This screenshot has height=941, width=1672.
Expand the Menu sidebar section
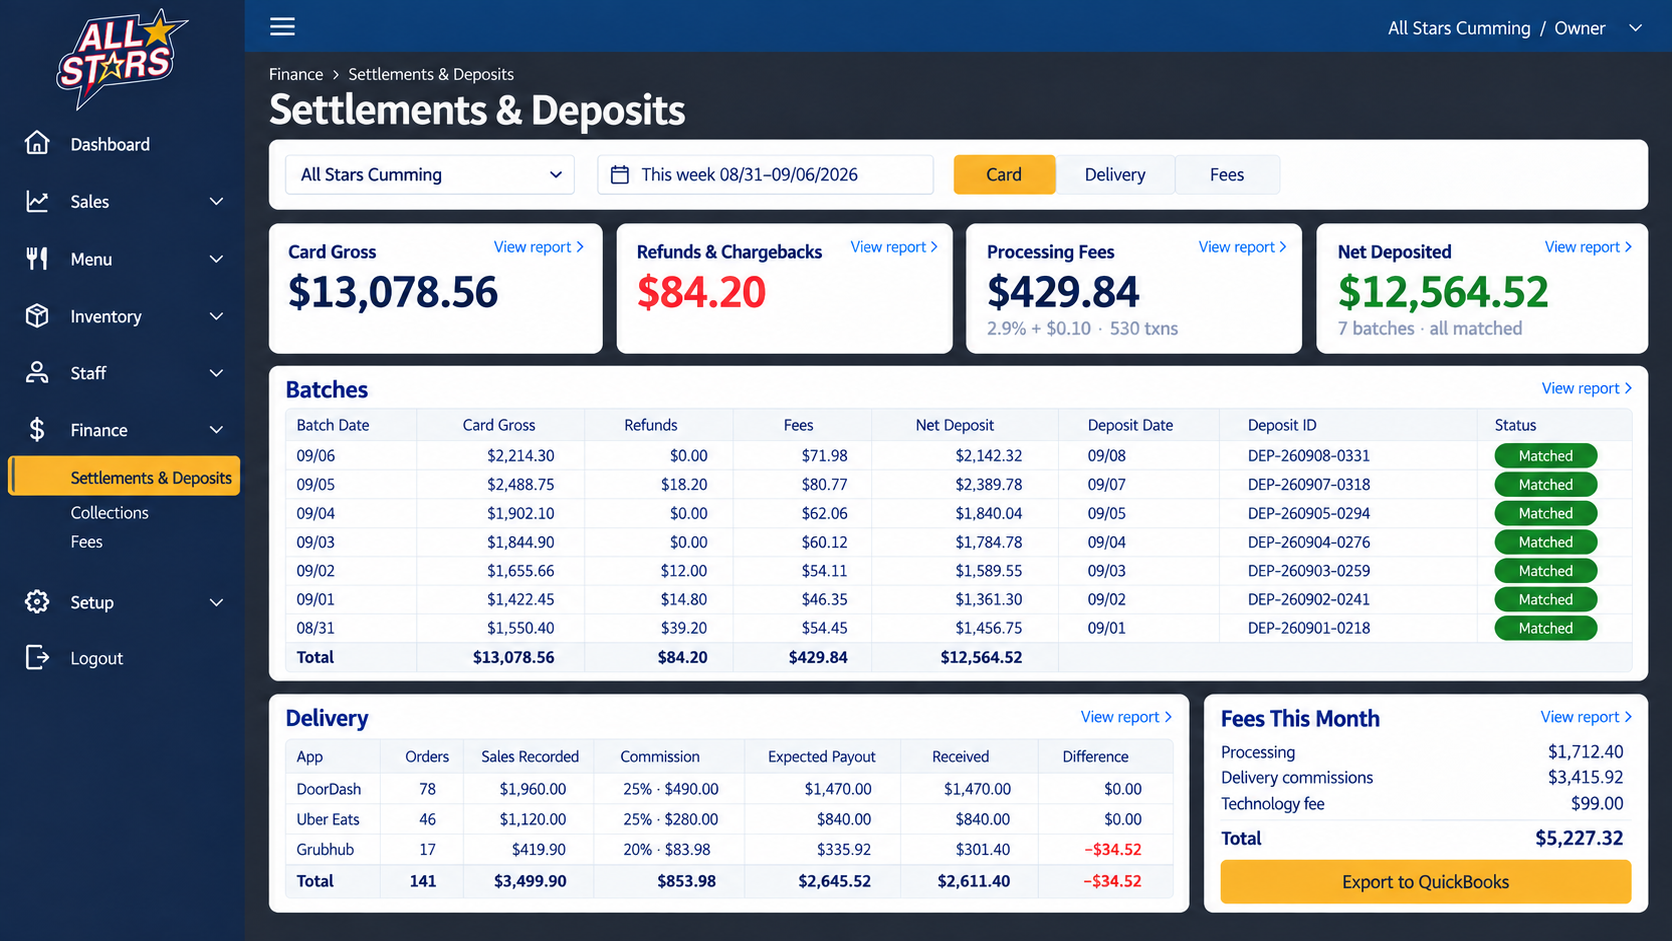(x=216, y=259)
